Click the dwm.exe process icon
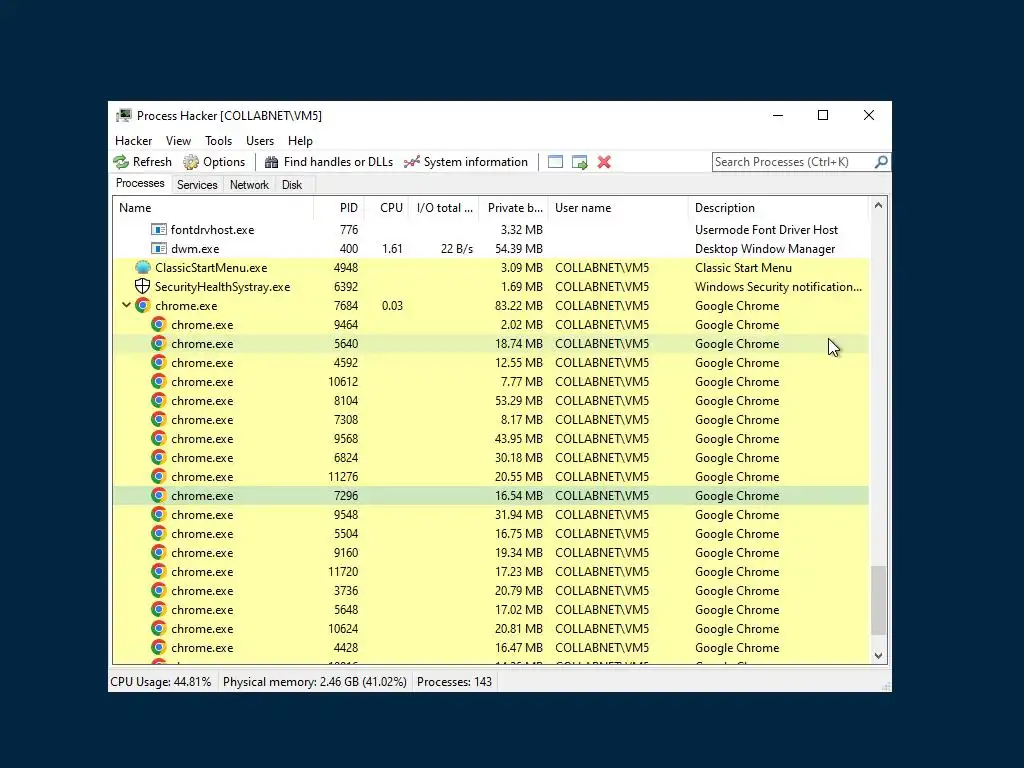Screen dimensions: 1024x768 (x=159, y=248)
